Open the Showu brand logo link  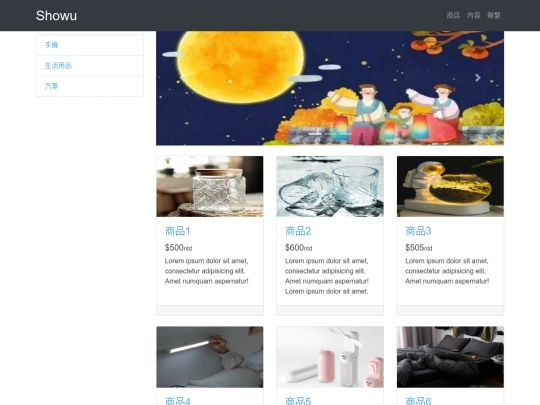tap(56, 15)
